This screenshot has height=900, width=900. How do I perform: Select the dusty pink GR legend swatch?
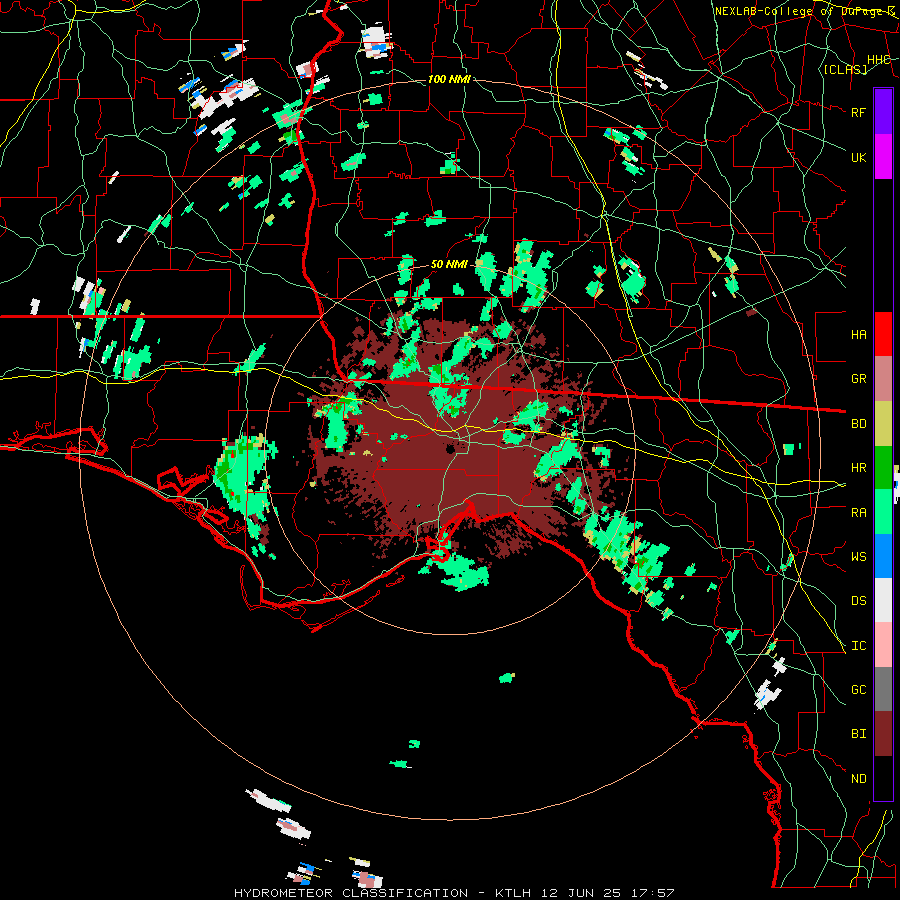coord(883,379)
